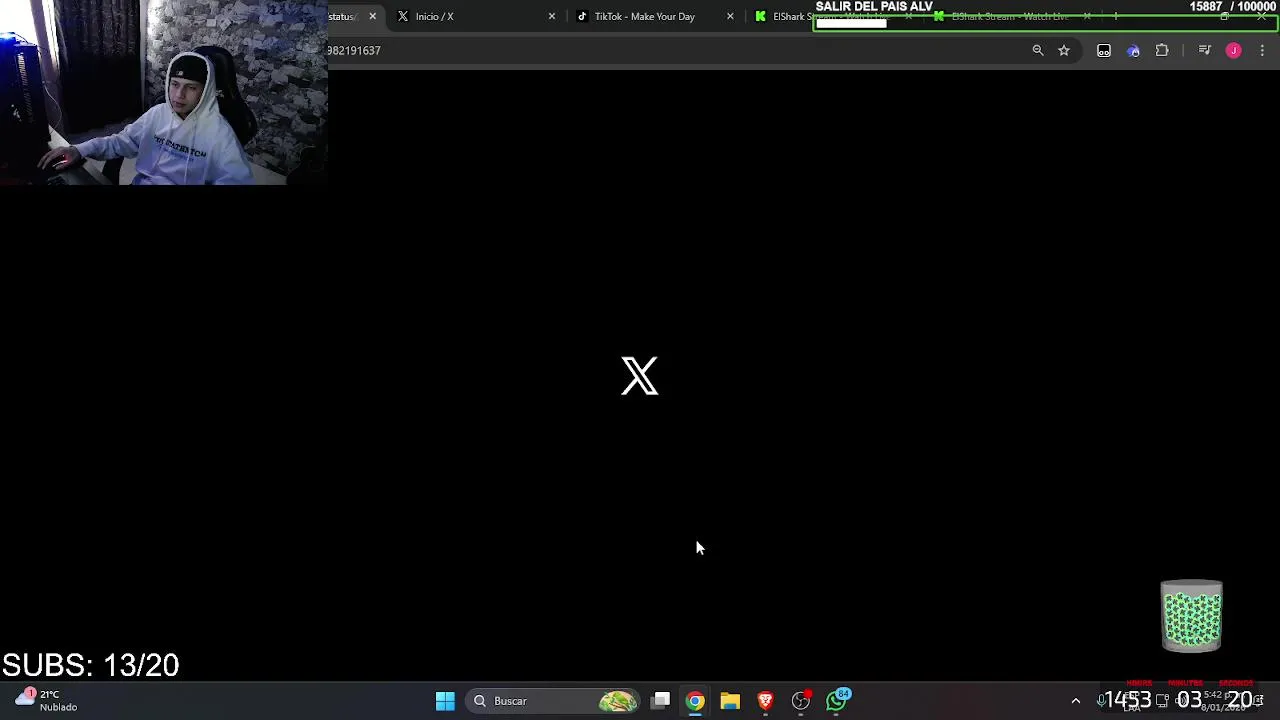Click the purple-blue extension icon
Image resolution: width=1280 pixels, height=720 pixels.
point(1133,50)
